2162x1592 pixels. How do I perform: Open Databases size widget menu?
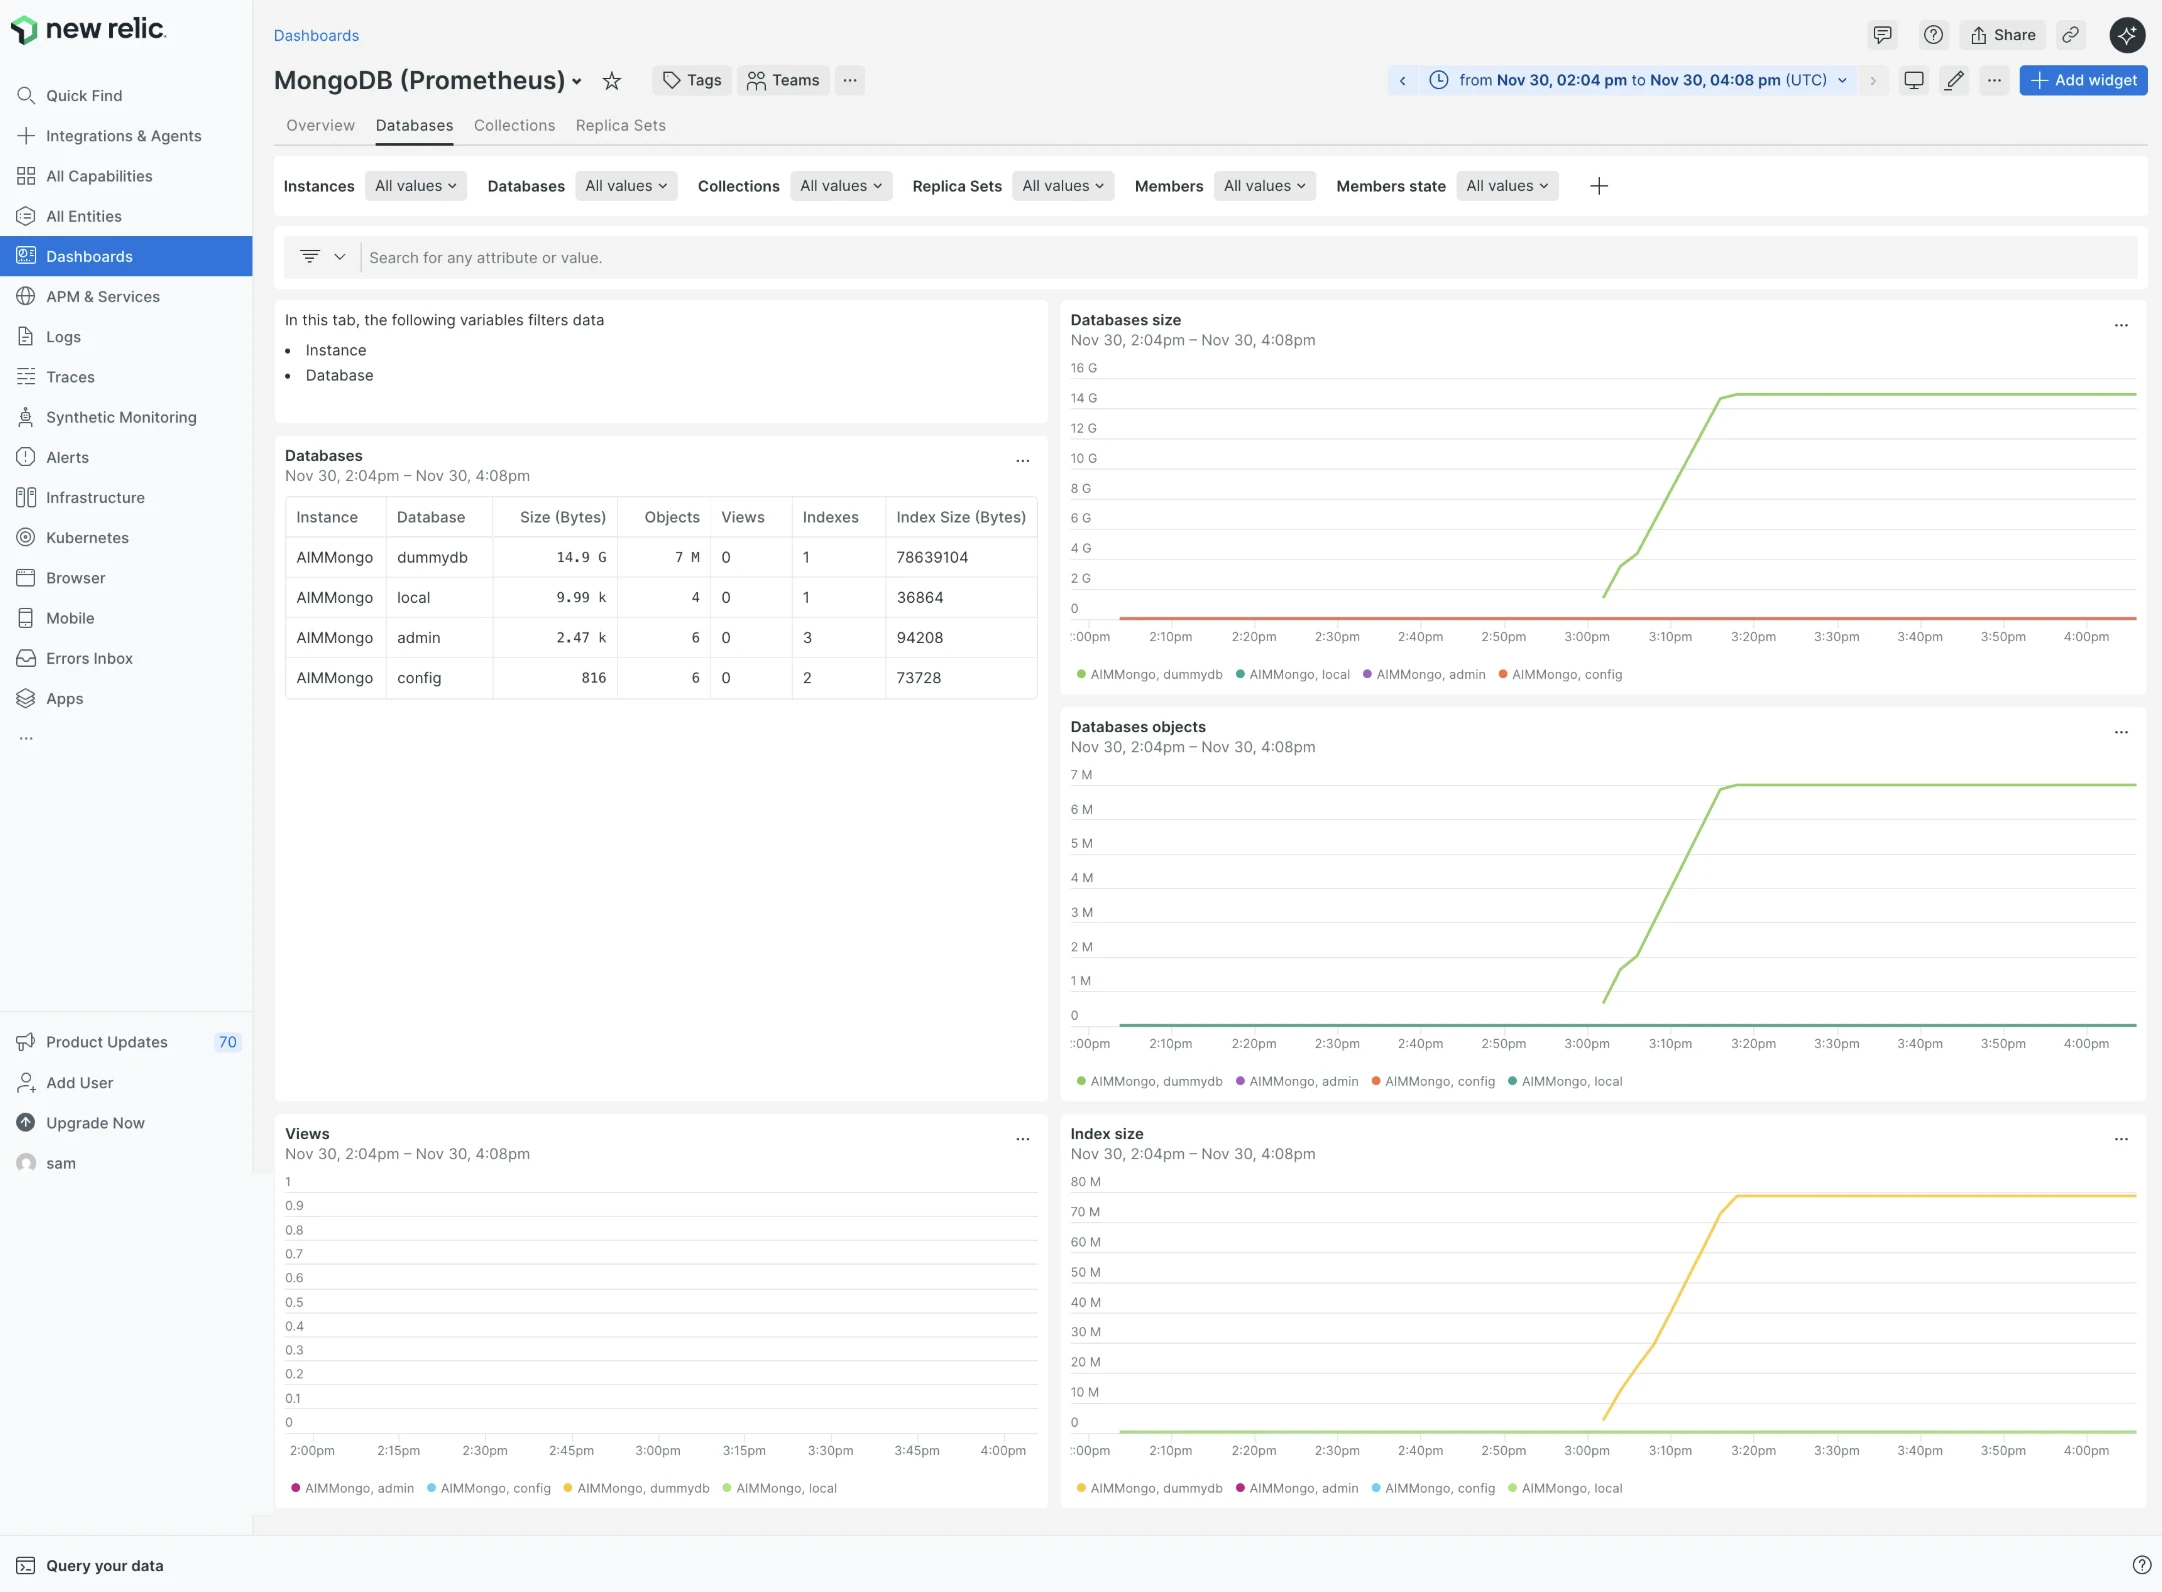point(2121,325)
